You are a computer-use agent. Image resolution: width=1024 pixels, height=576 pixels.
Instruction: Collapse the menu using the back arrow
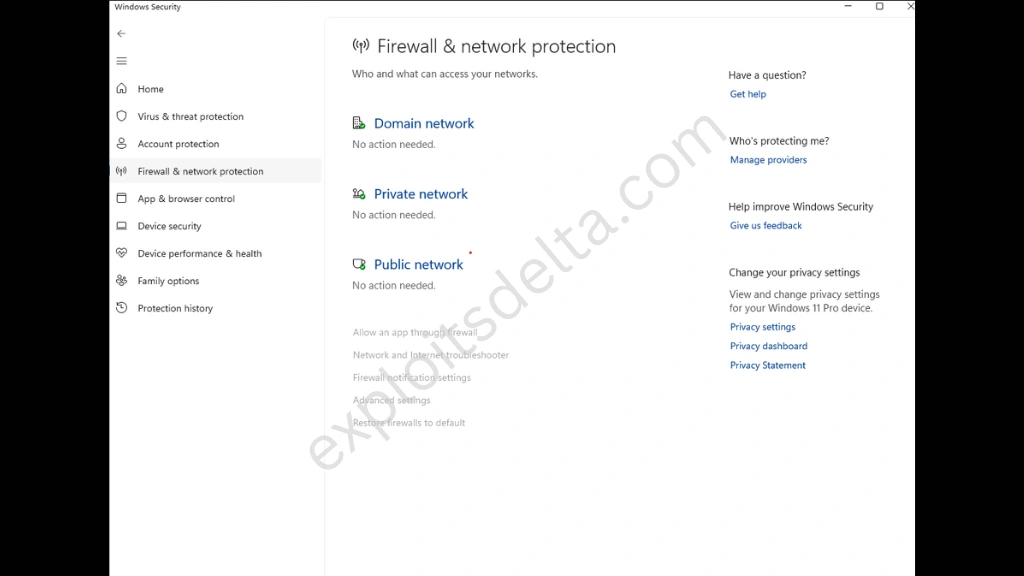click(121, 33)
